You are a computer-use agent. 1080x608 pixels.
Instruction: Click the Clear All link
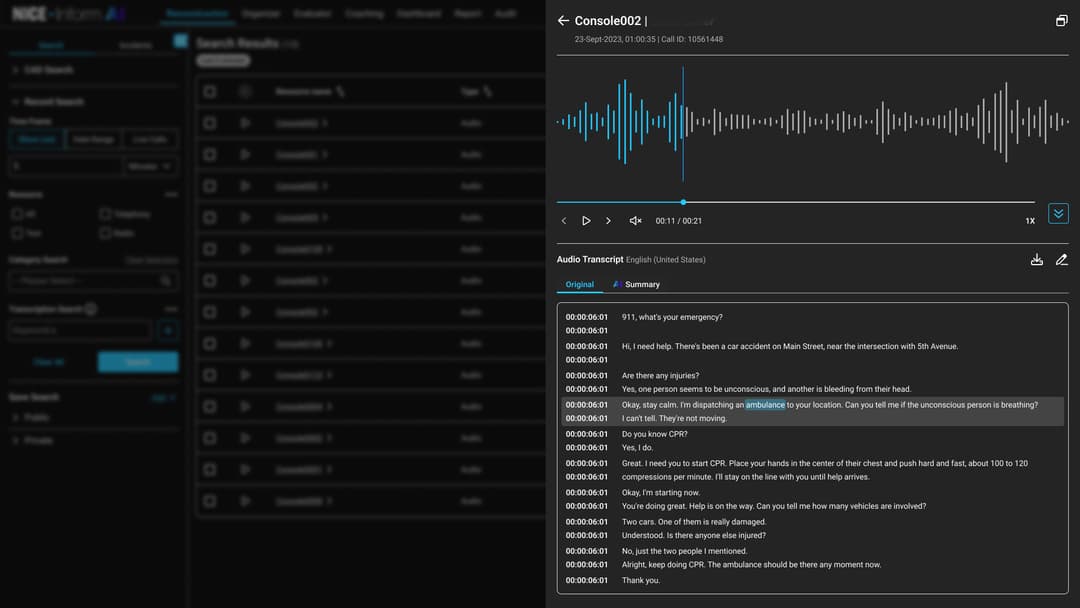[49, 362]
